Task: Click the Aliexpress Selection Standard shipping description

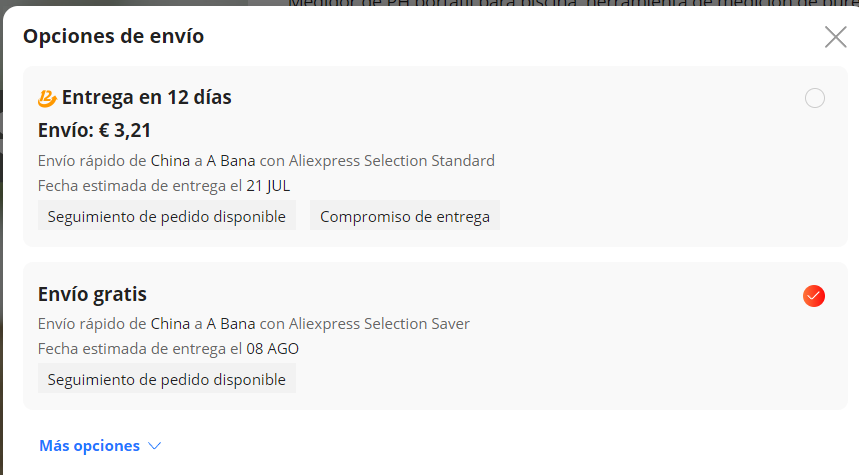Action: click(x=266, y=161)
